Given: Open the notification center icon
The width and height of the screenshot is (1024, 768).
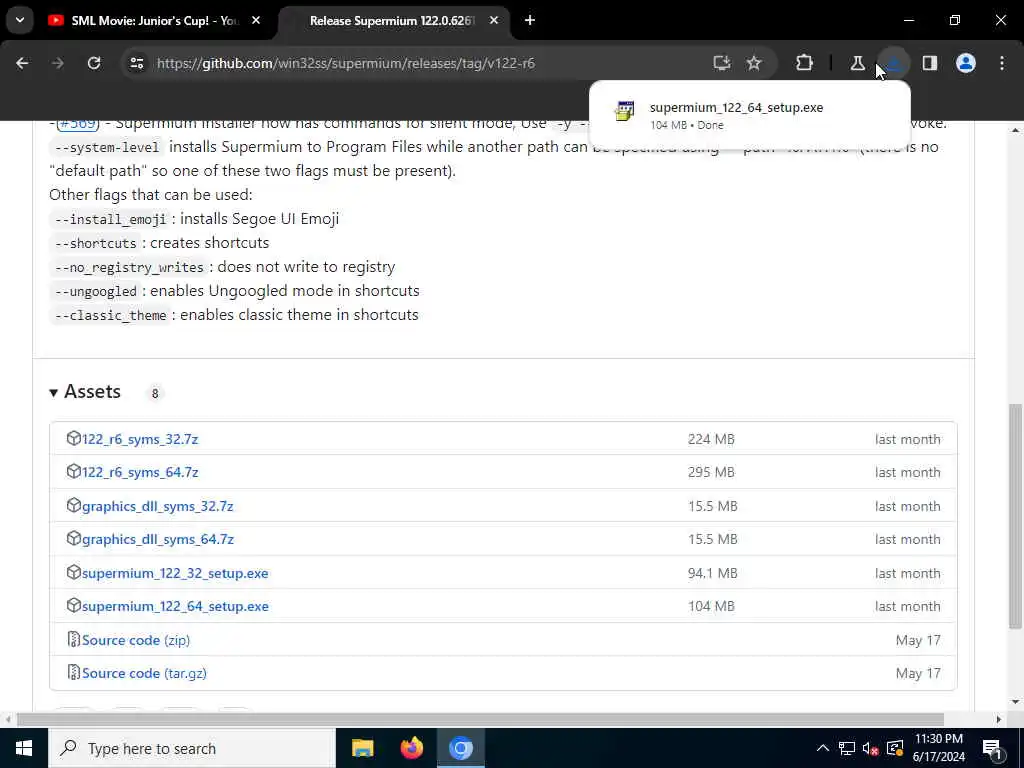Looking at the screenshot, I should [x=992, y=748].
